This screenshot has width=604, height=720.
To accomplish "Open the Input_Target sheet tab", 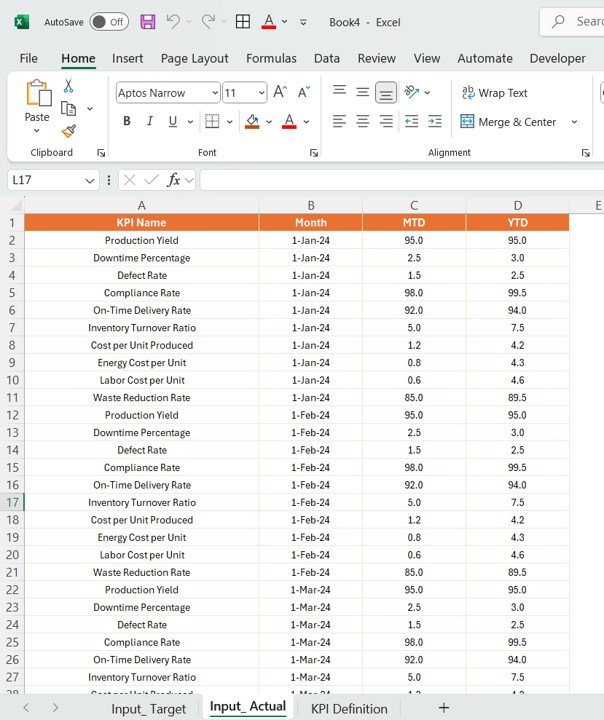I will 148,709.
